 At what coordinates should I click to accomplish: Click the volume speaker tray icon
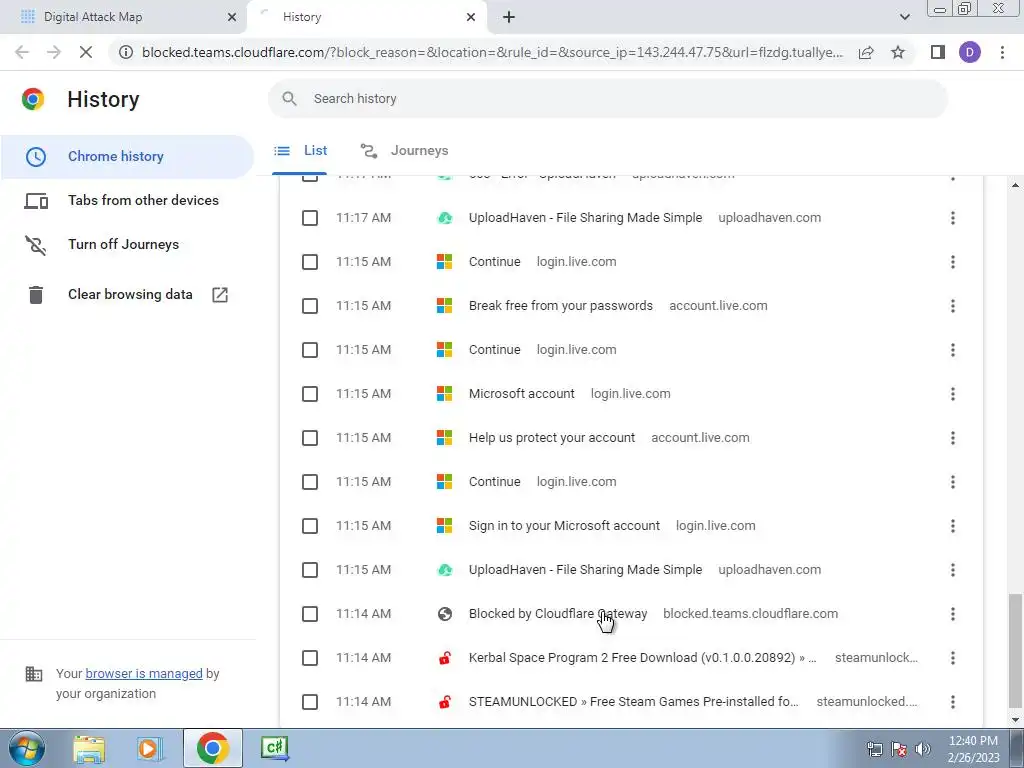(922, 749)
